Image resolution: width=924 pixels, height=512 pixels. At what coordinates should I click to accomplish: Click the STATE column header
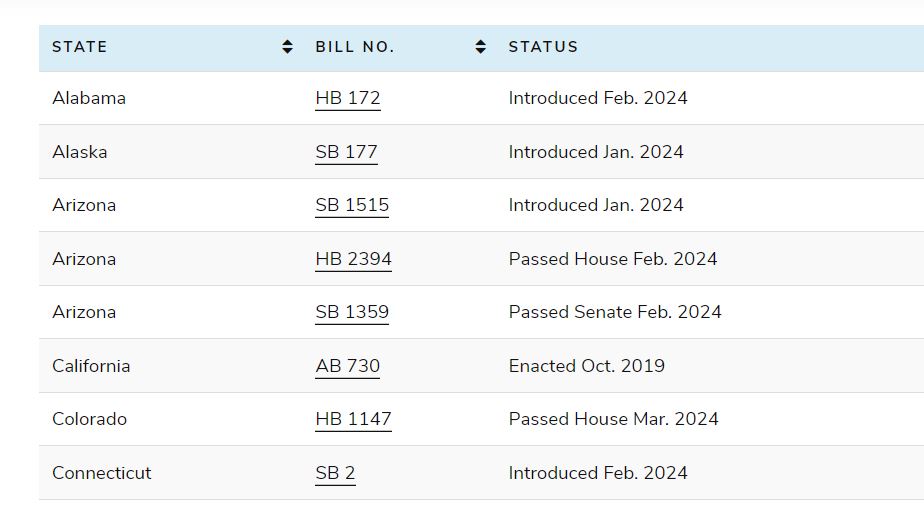coord(80,47)
